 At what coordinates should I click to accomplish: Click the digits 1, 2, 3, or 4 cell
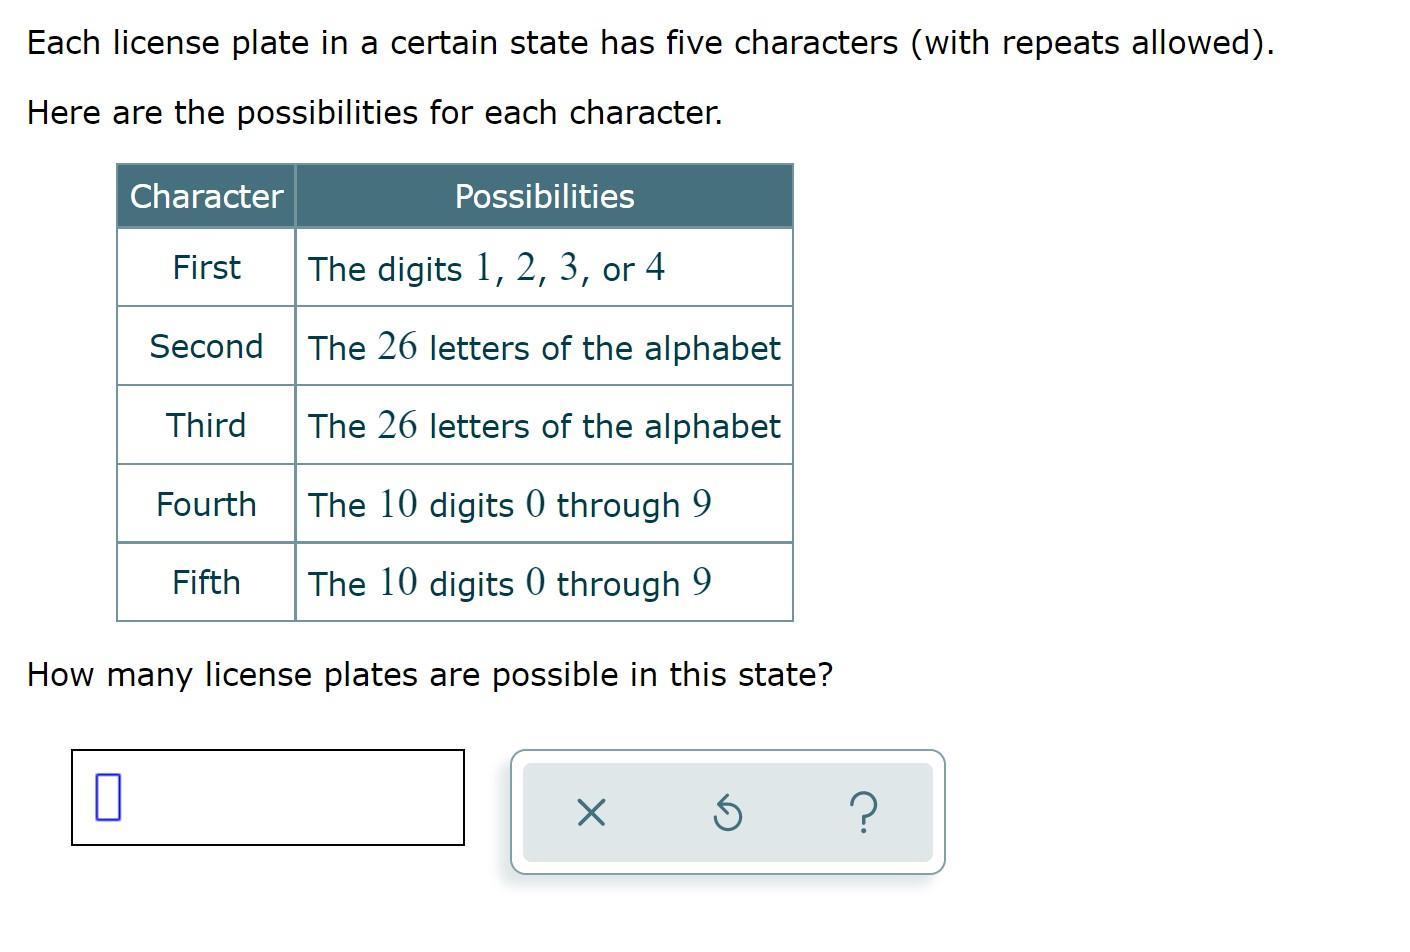pyautogui.click(x=544, y=267)
